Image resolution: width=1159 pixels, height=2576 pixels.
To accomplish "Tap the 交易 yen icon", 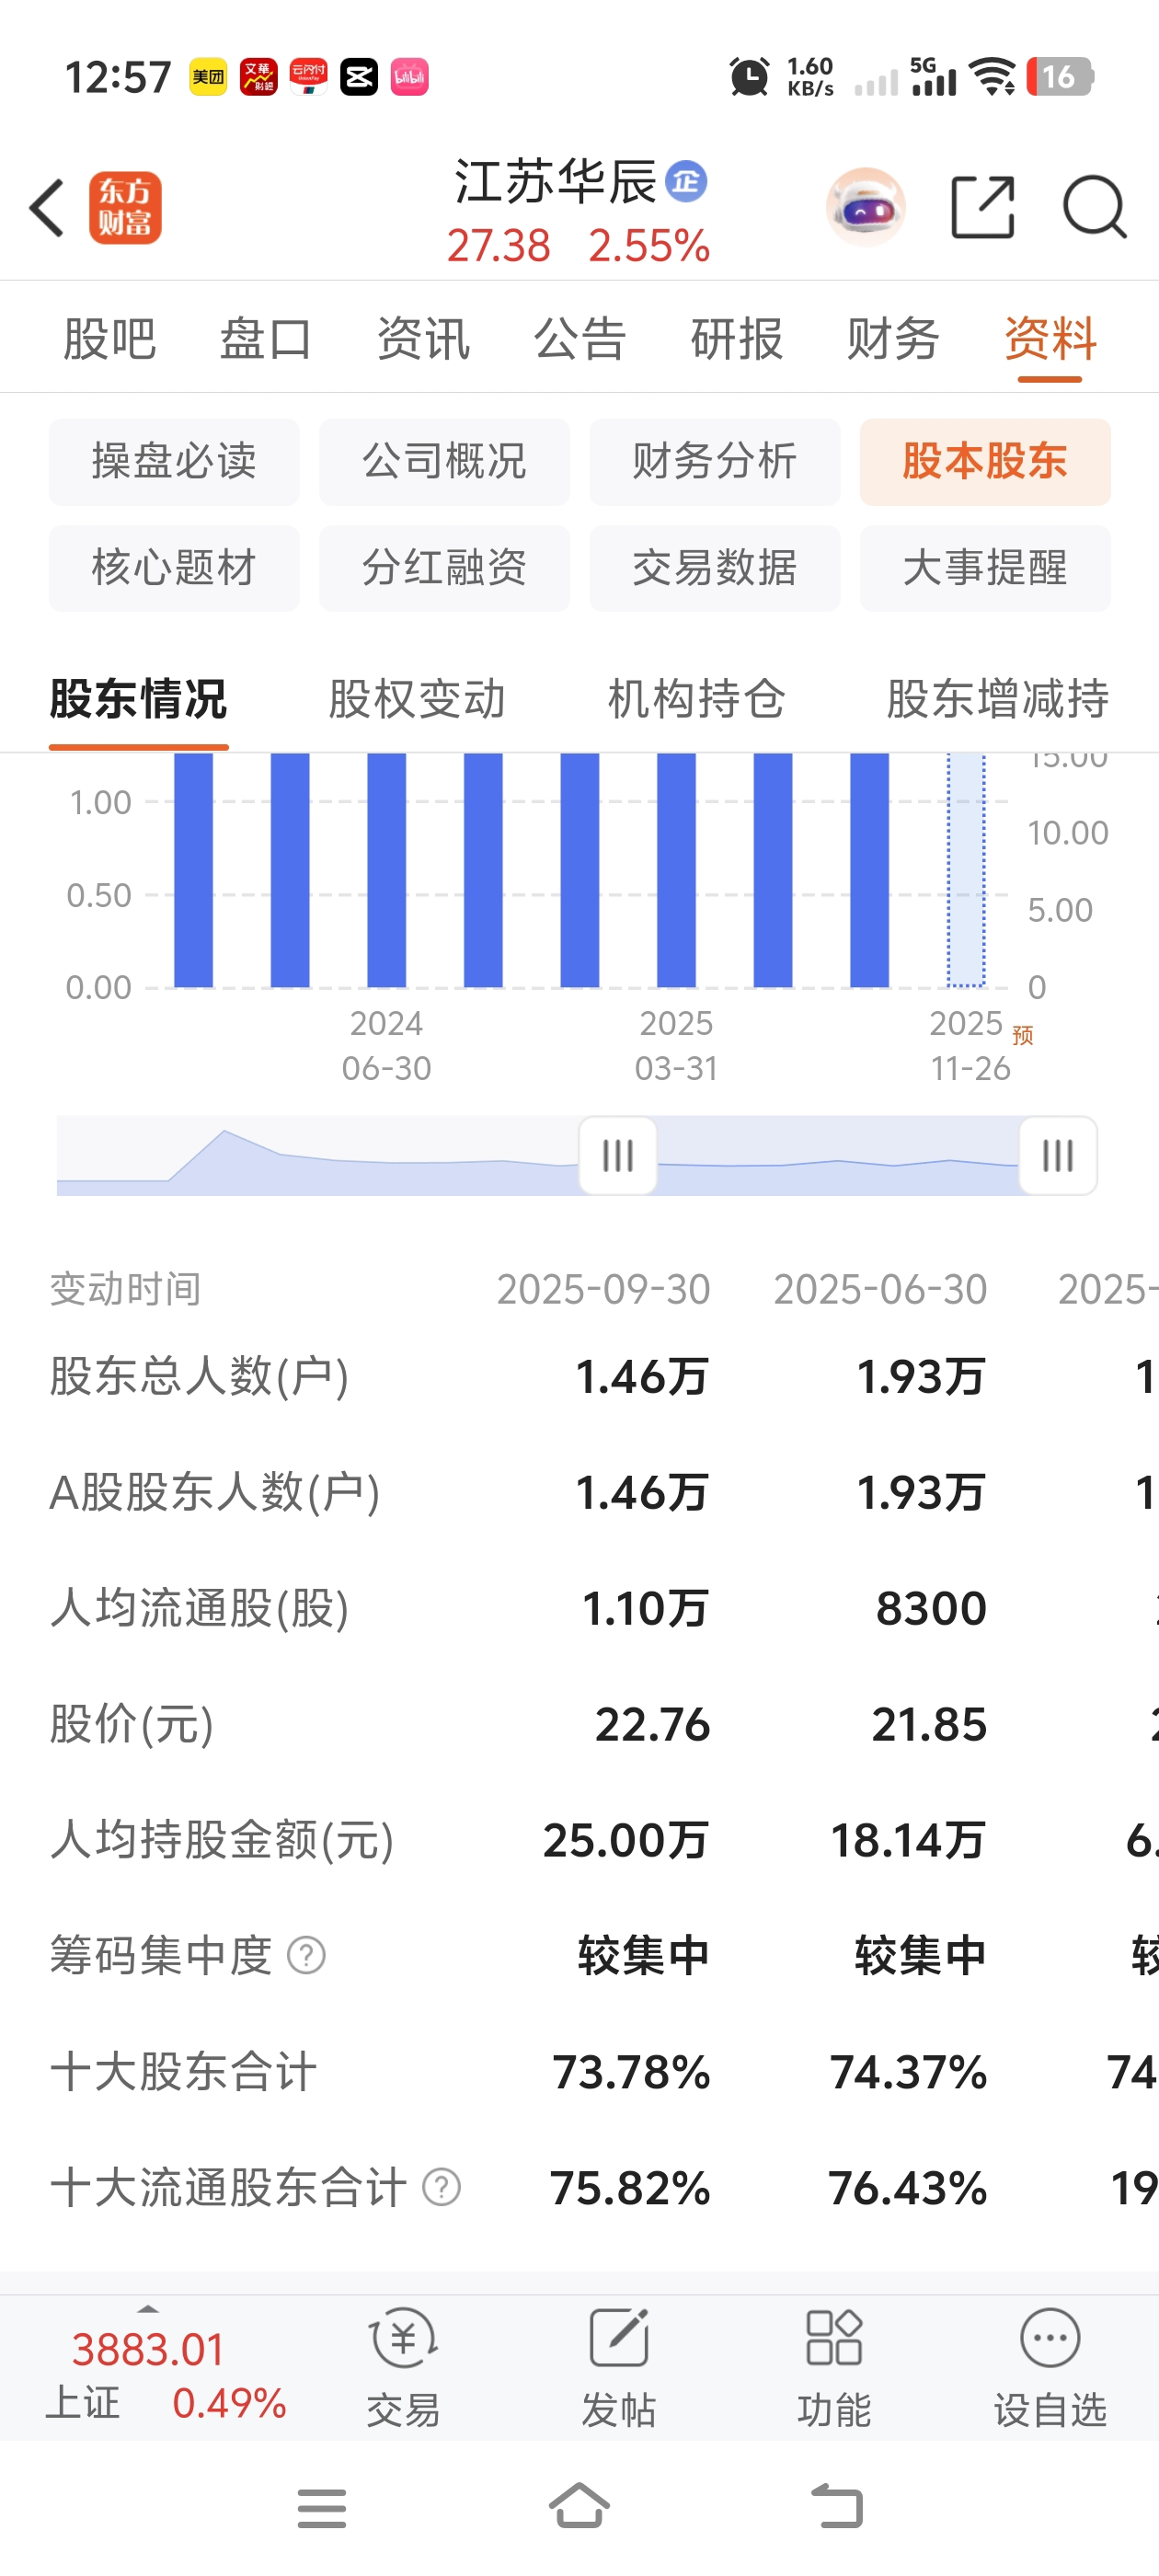I will 403,2338.
